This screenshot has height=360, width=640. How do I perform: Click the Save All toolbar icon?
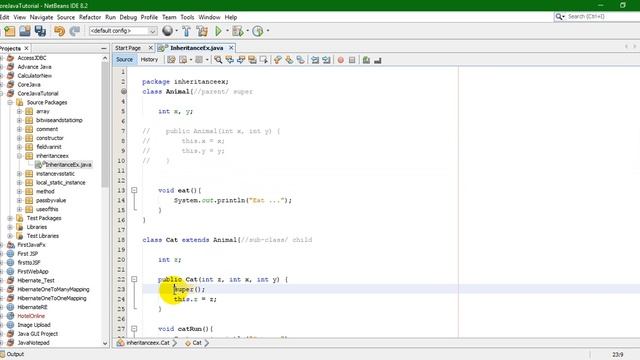click(40, 31)
